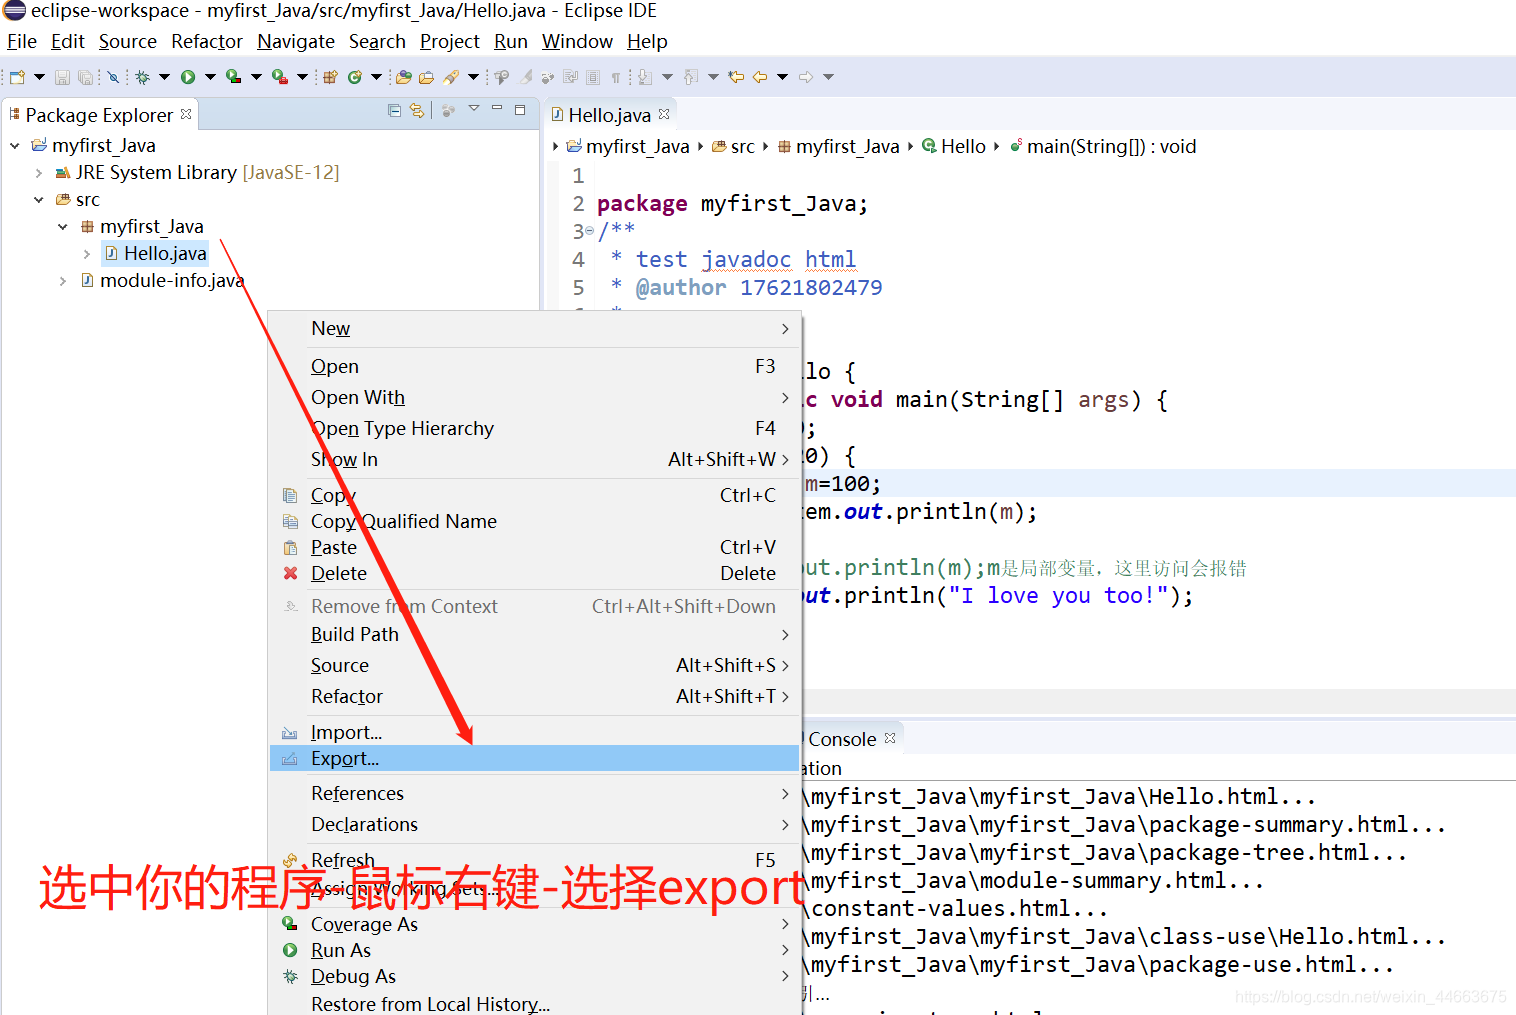Image resolution: width=1516 pixels, height=1015 pixels.
Task: Toggle Word Wrap toolbar icon
Action: (570, 77)
